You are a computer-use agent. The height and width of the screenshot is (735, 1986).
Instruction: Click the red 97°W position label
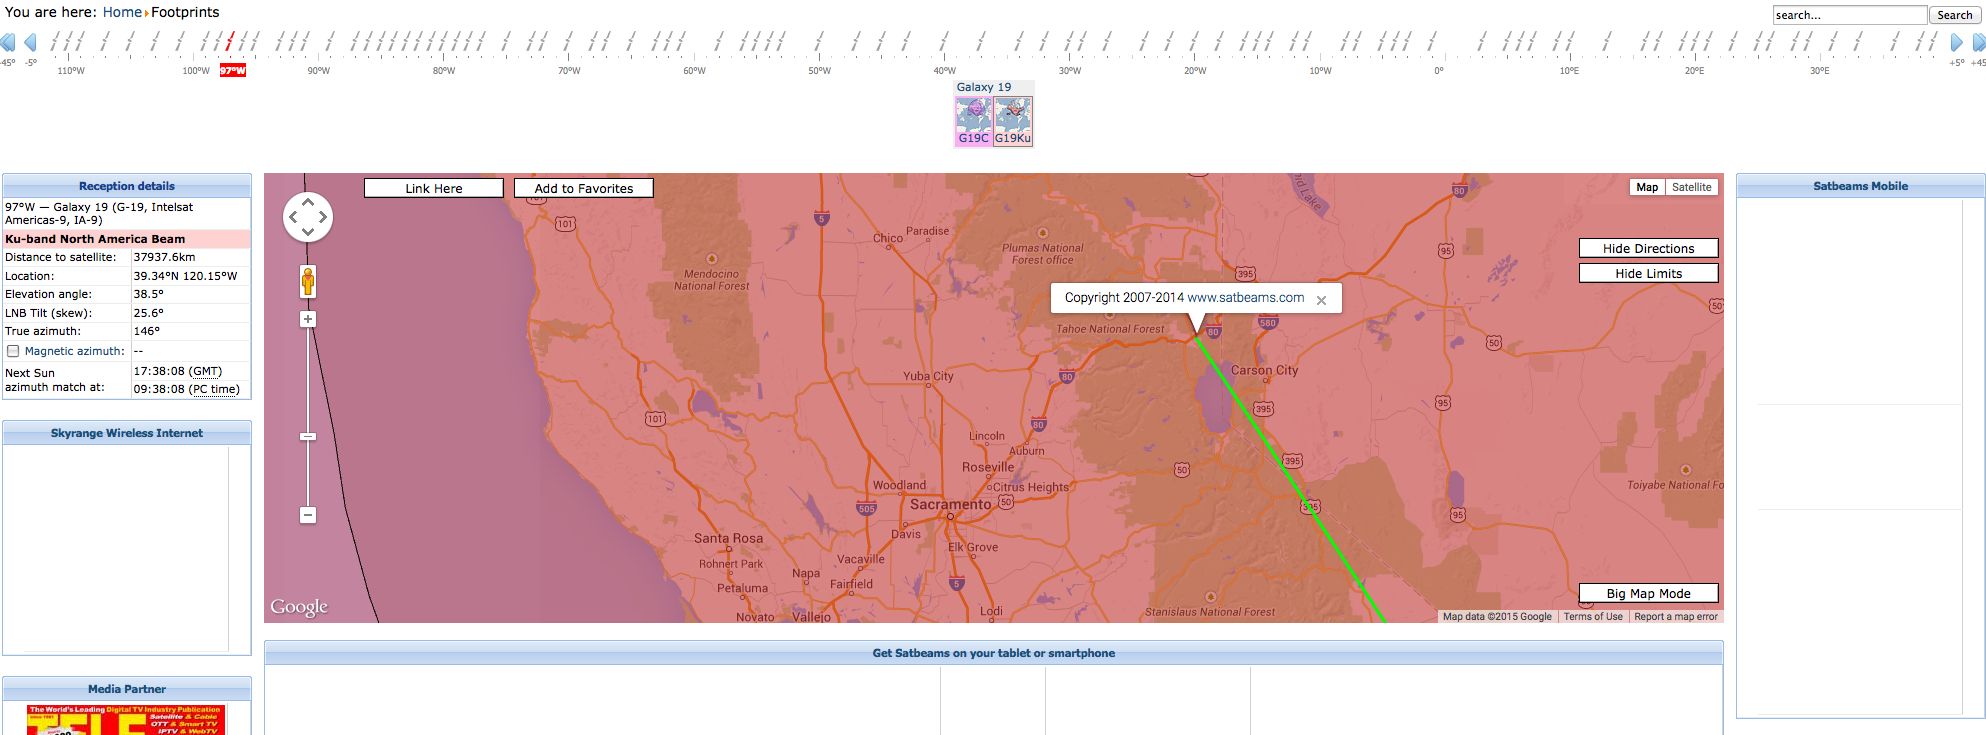233,71
